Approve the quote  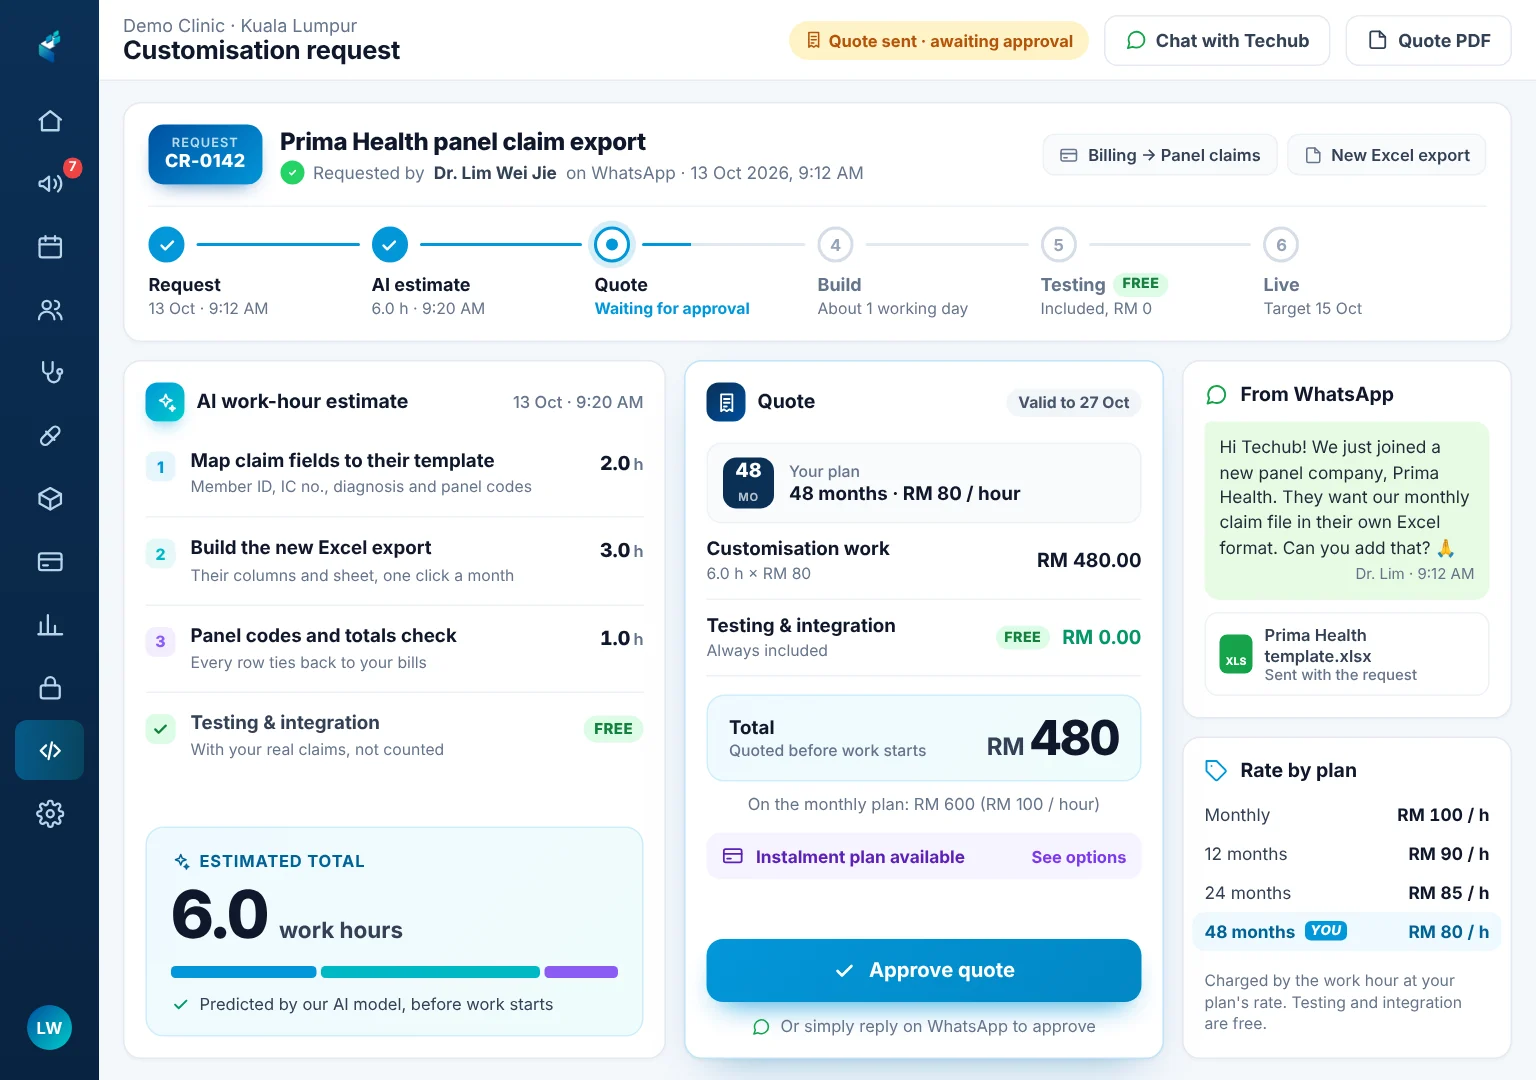pos(924,970)
